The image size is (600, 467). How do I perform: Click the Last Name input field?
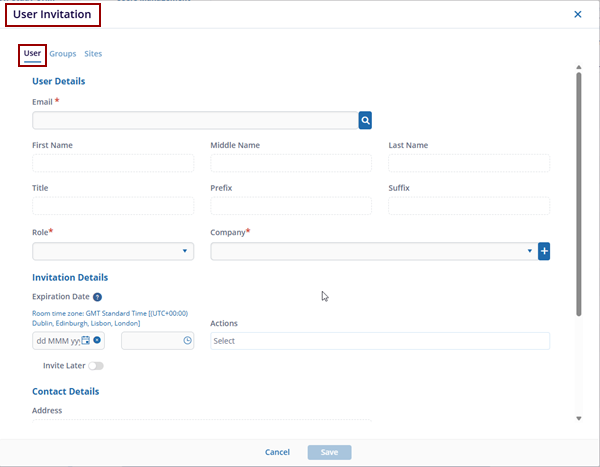coord(469,163)
